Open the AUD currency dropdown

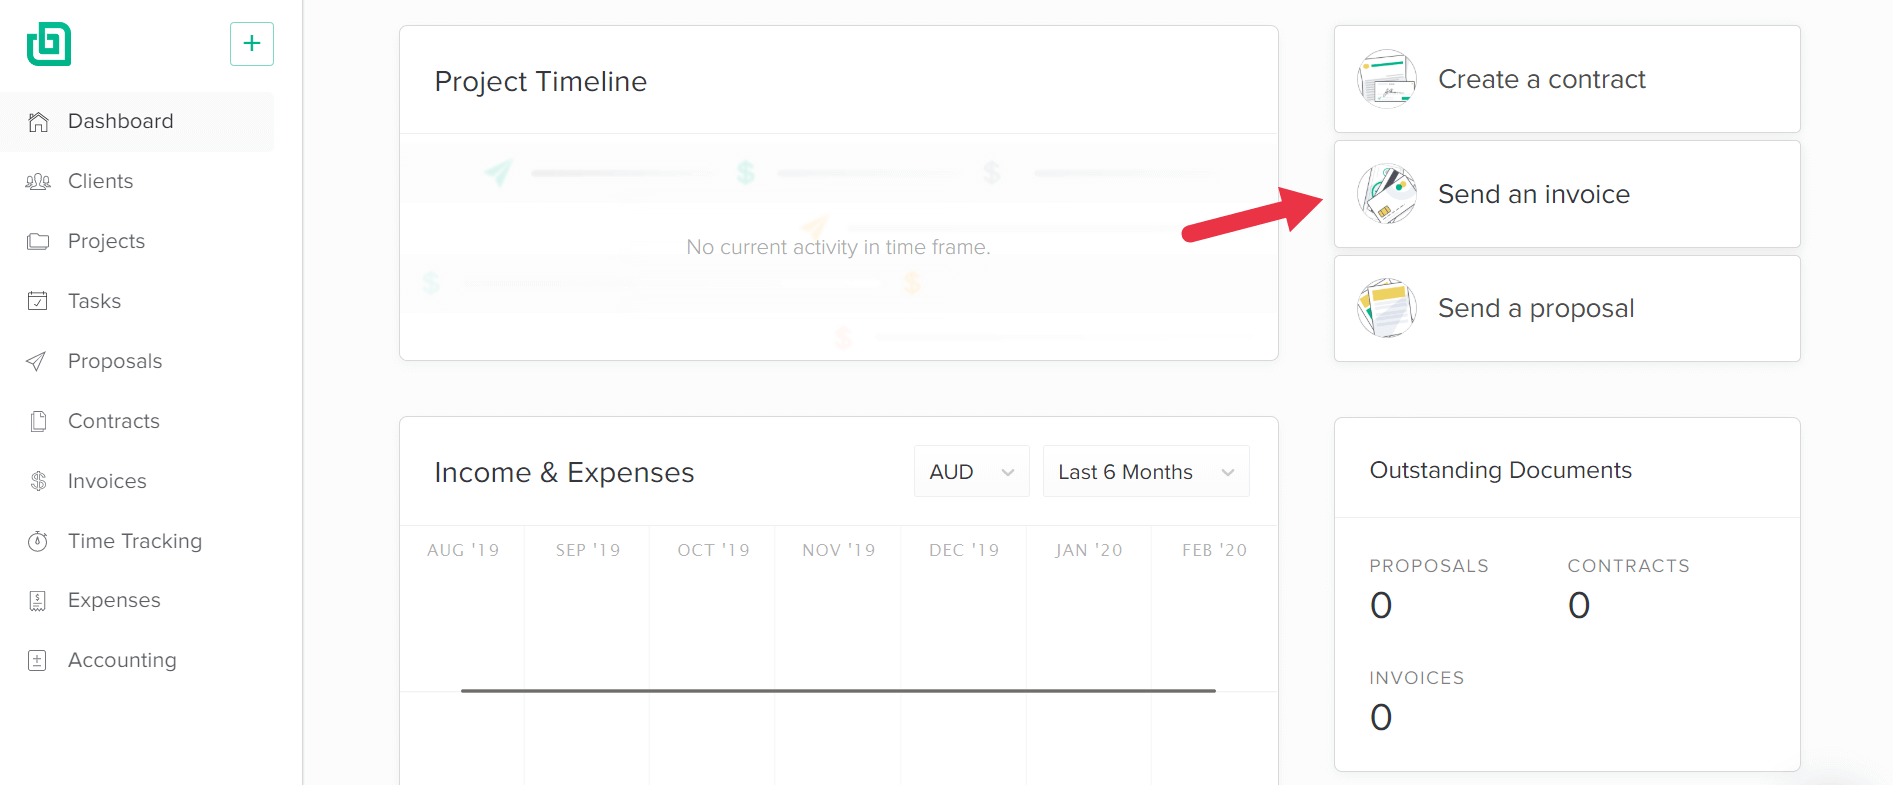point(971,472)
